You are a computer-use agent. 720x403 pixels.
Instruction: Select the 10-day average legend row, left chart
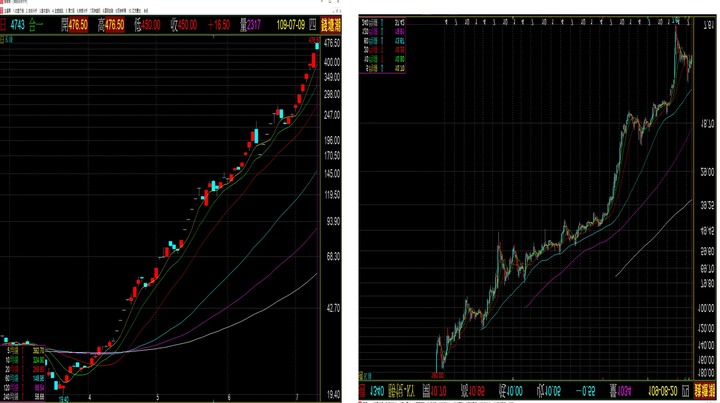click(x=23, y=360)
